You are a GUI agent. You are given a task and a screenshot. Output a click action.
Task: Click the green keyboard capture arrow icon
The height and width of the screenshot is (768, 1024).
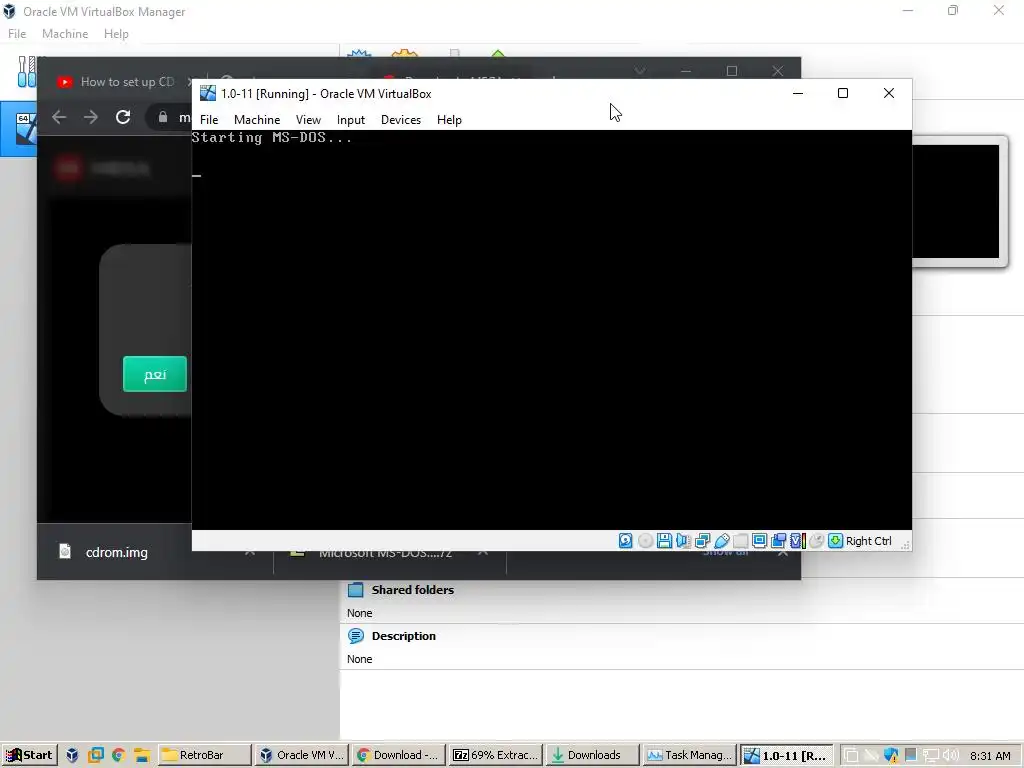(x=835, y=541)
